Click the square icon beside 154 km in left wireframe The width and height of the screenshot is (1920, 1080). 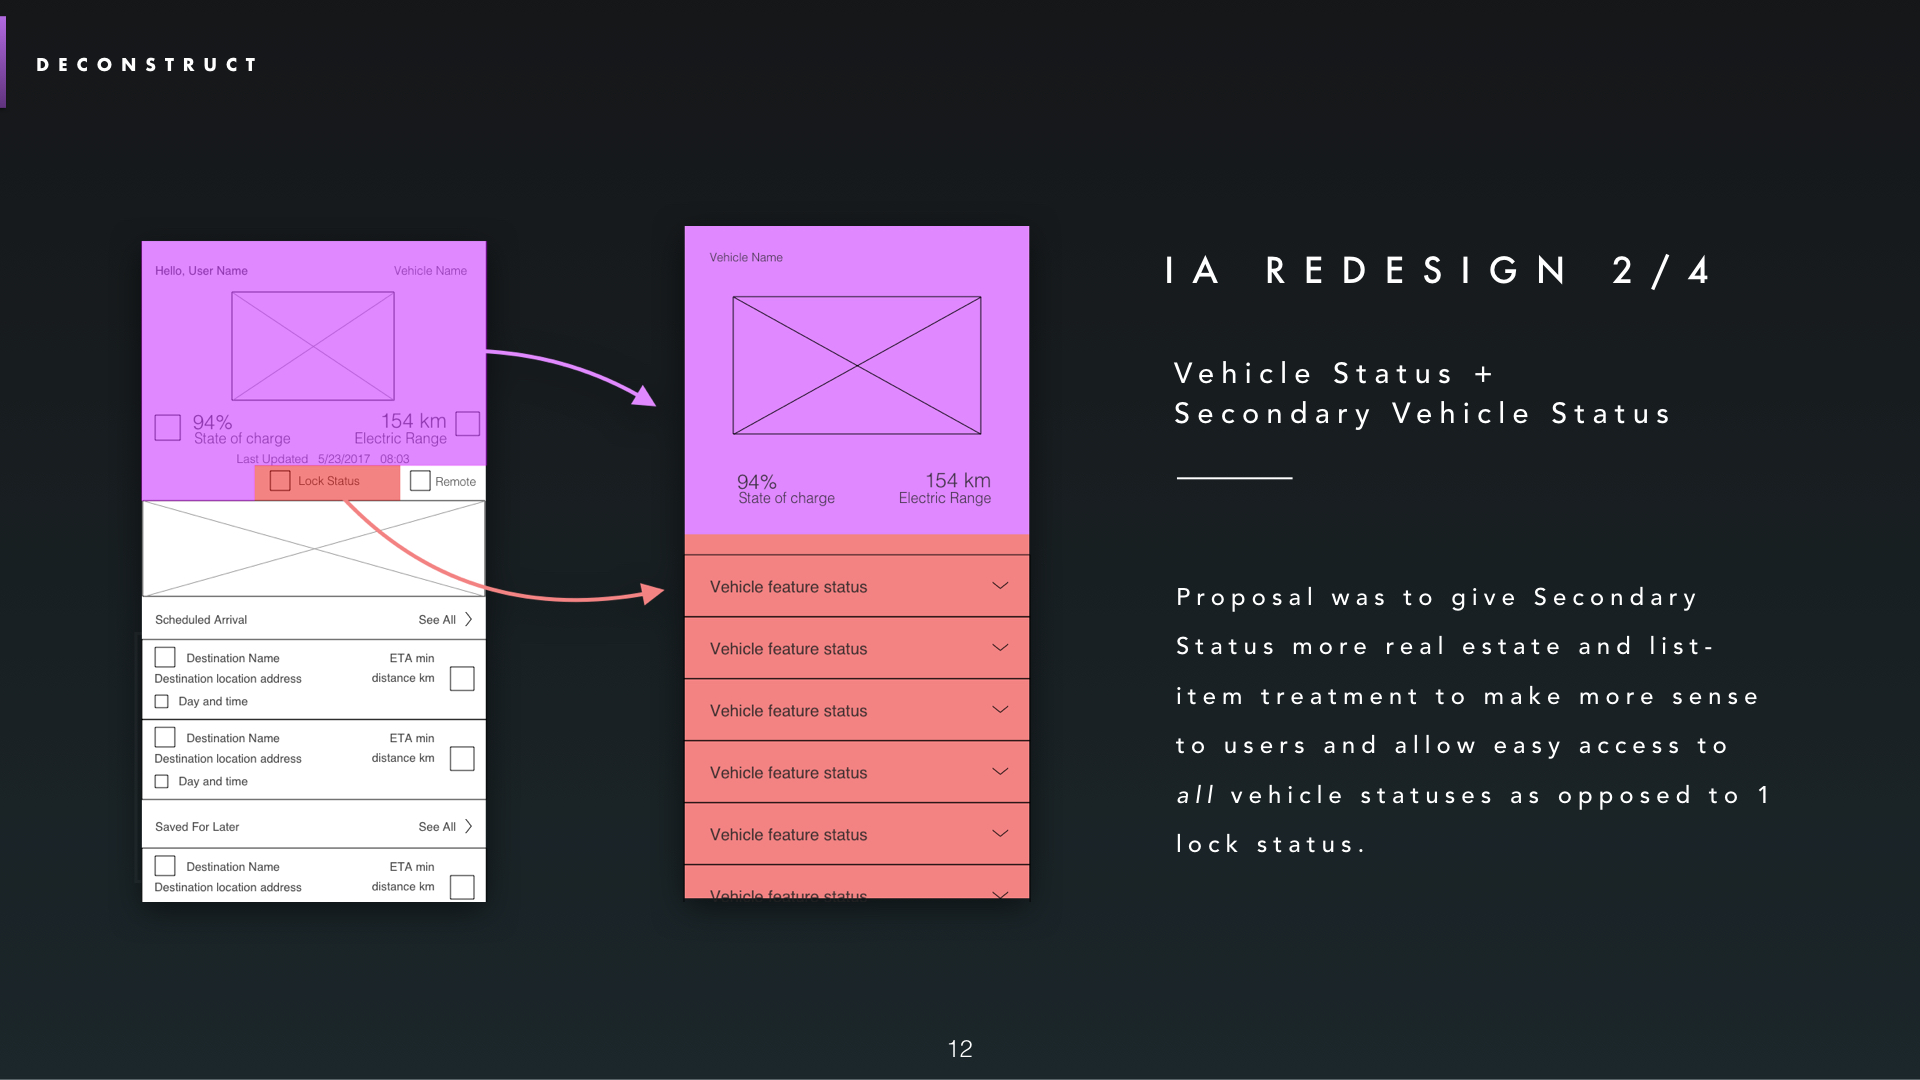tap(468, 424)
